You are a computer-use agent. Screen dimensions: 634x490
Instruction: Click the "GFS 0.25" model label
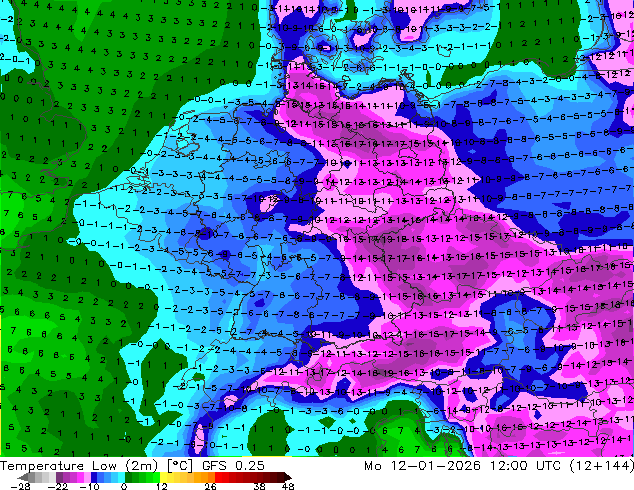[233, 466]
